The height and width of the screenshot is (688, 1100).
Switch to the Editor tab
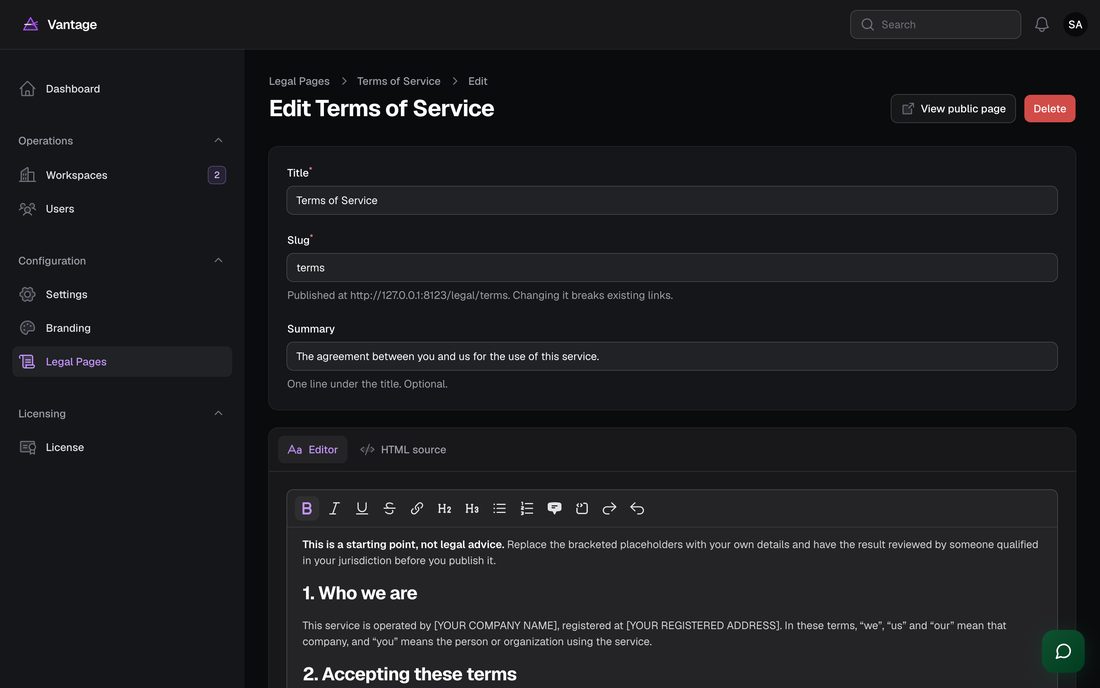[313, 450]
